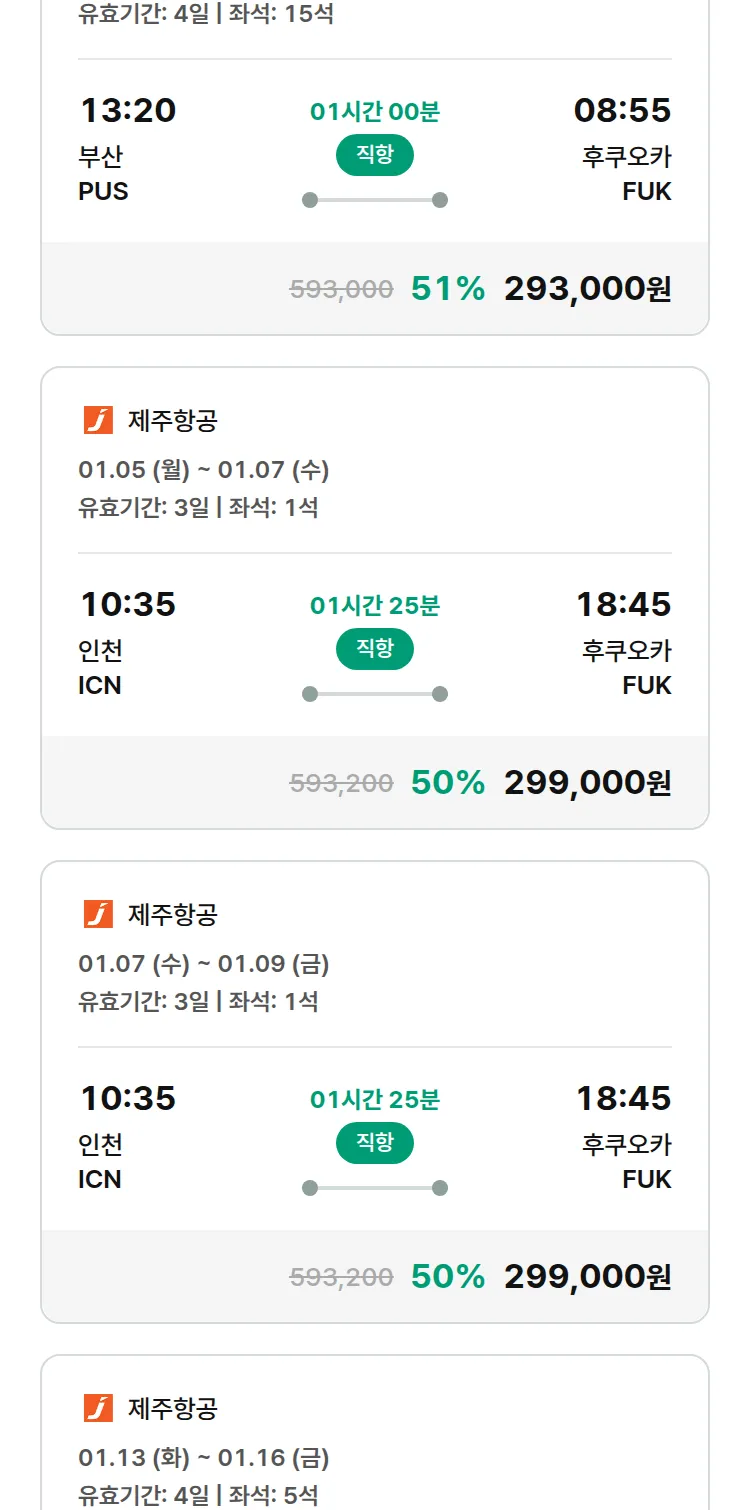Click the route line on the 01.05 Incheon flight
The image size is (750, 1510).
[x=375, y=694]
